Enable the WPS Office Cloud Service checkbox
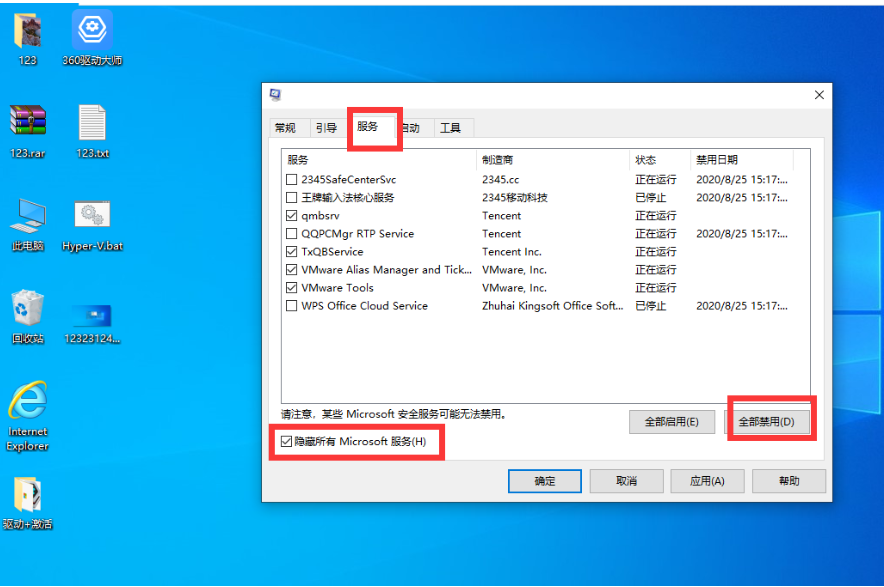Viewport: 884px width, 587px height. coord(291,306)
